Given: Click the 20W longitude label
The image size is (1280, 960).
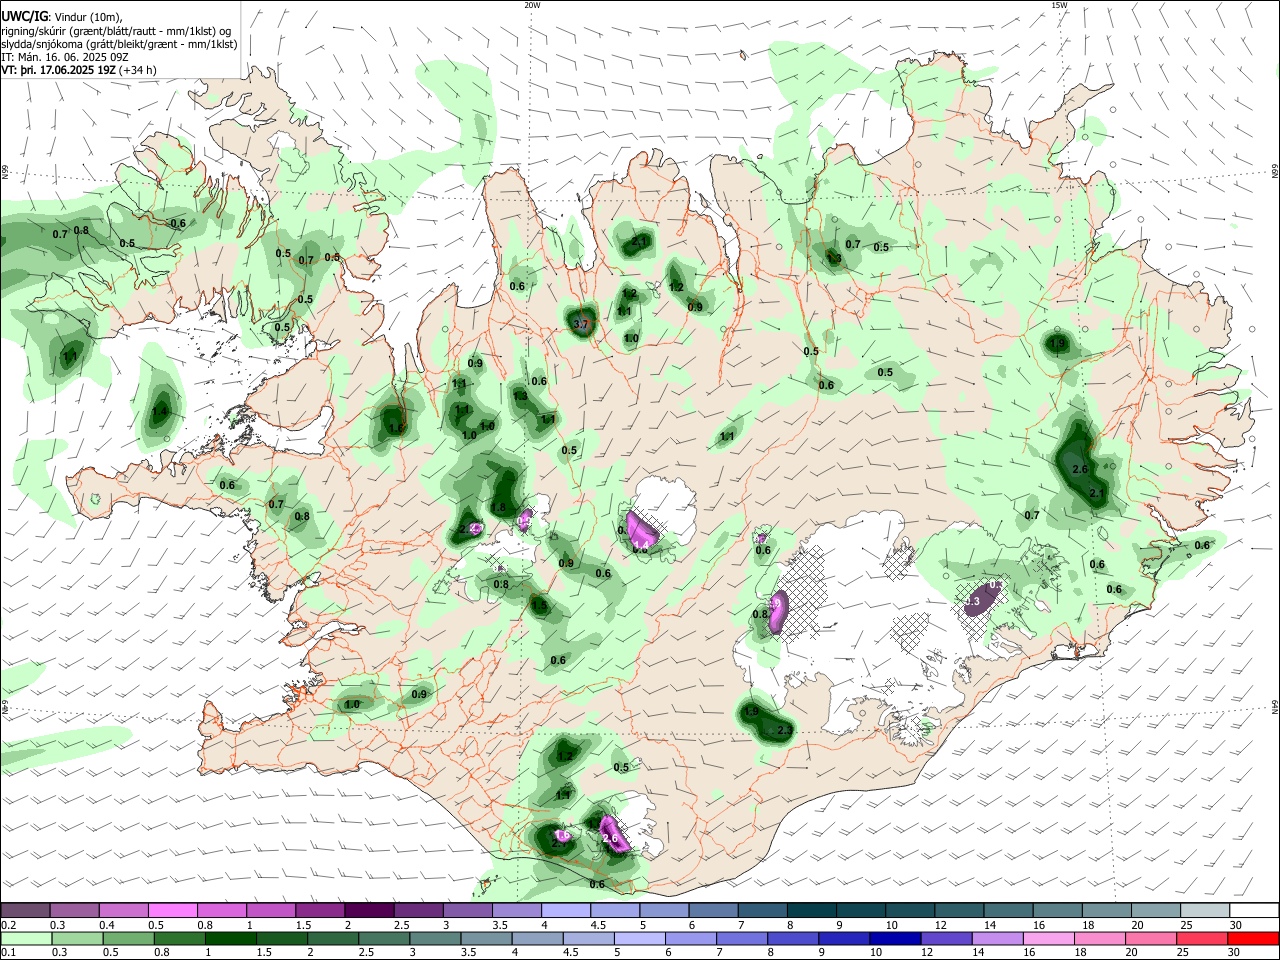Looking at the screenshot, I should pos(532,5).
